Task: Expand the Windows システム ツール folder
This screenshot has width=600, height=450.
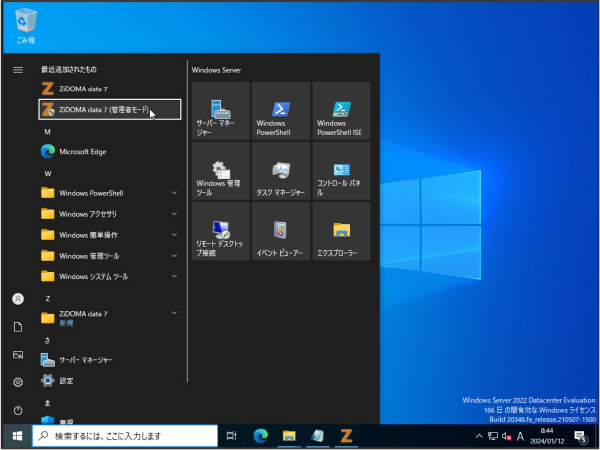Action: (110, 276)
